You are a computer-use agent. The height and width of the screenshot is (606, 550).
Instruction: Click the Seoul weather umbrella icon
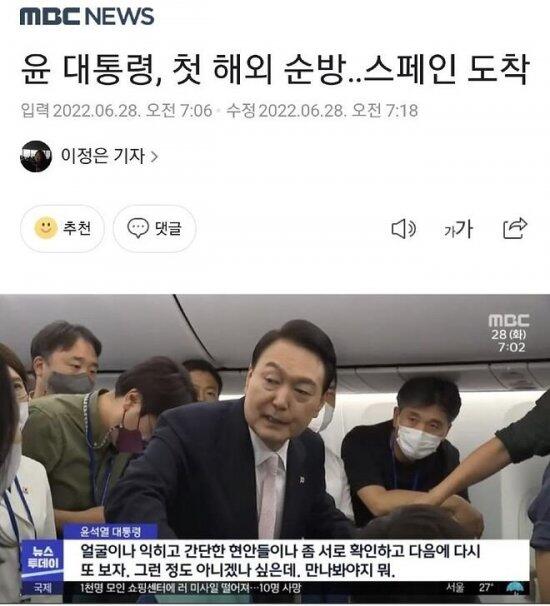click(515, 588)
